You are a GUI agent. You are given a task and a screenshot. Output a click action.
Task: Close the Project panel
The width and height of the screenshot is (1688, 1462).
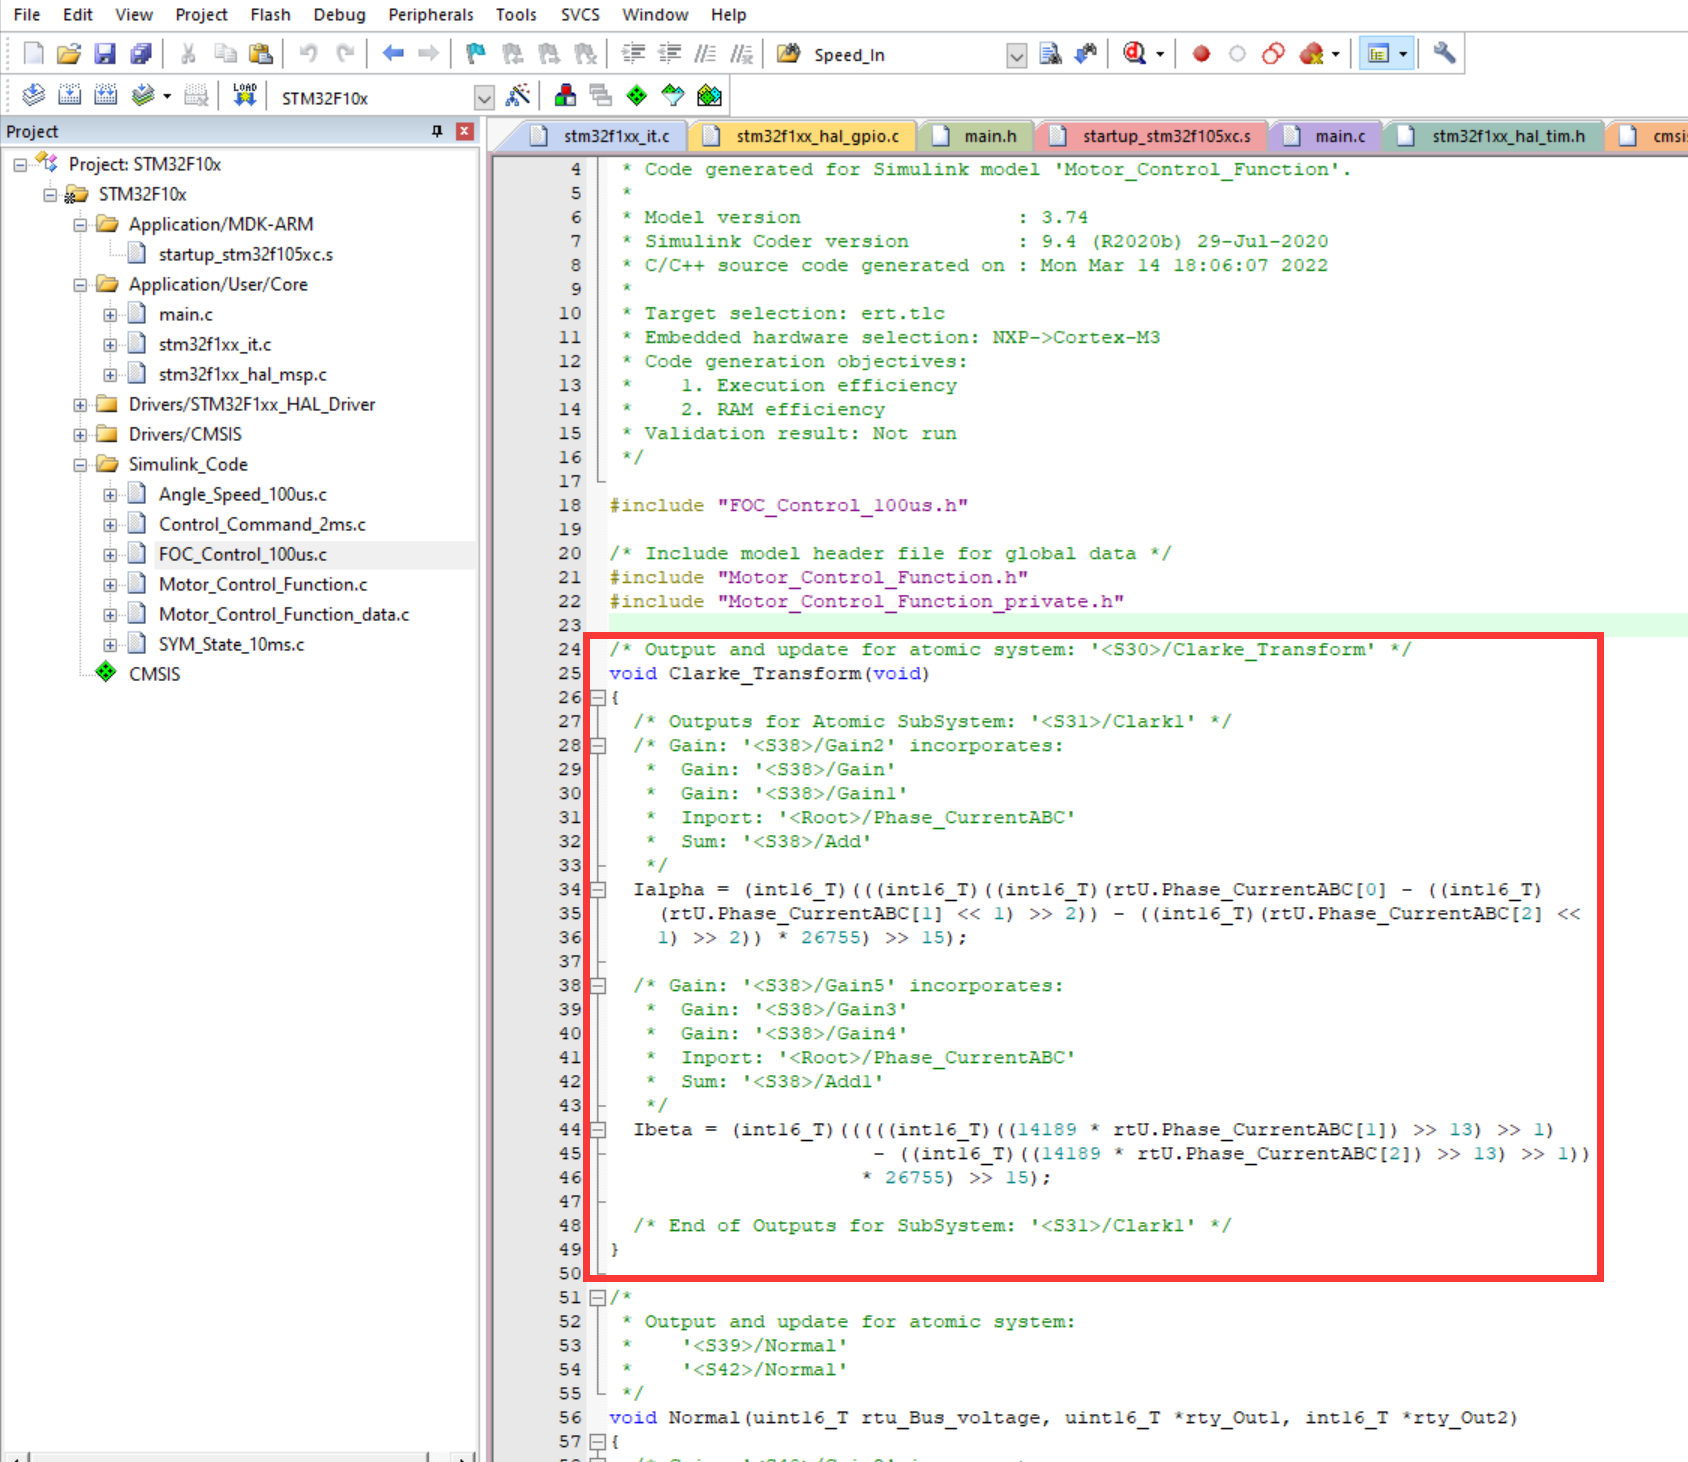(465, 131)
